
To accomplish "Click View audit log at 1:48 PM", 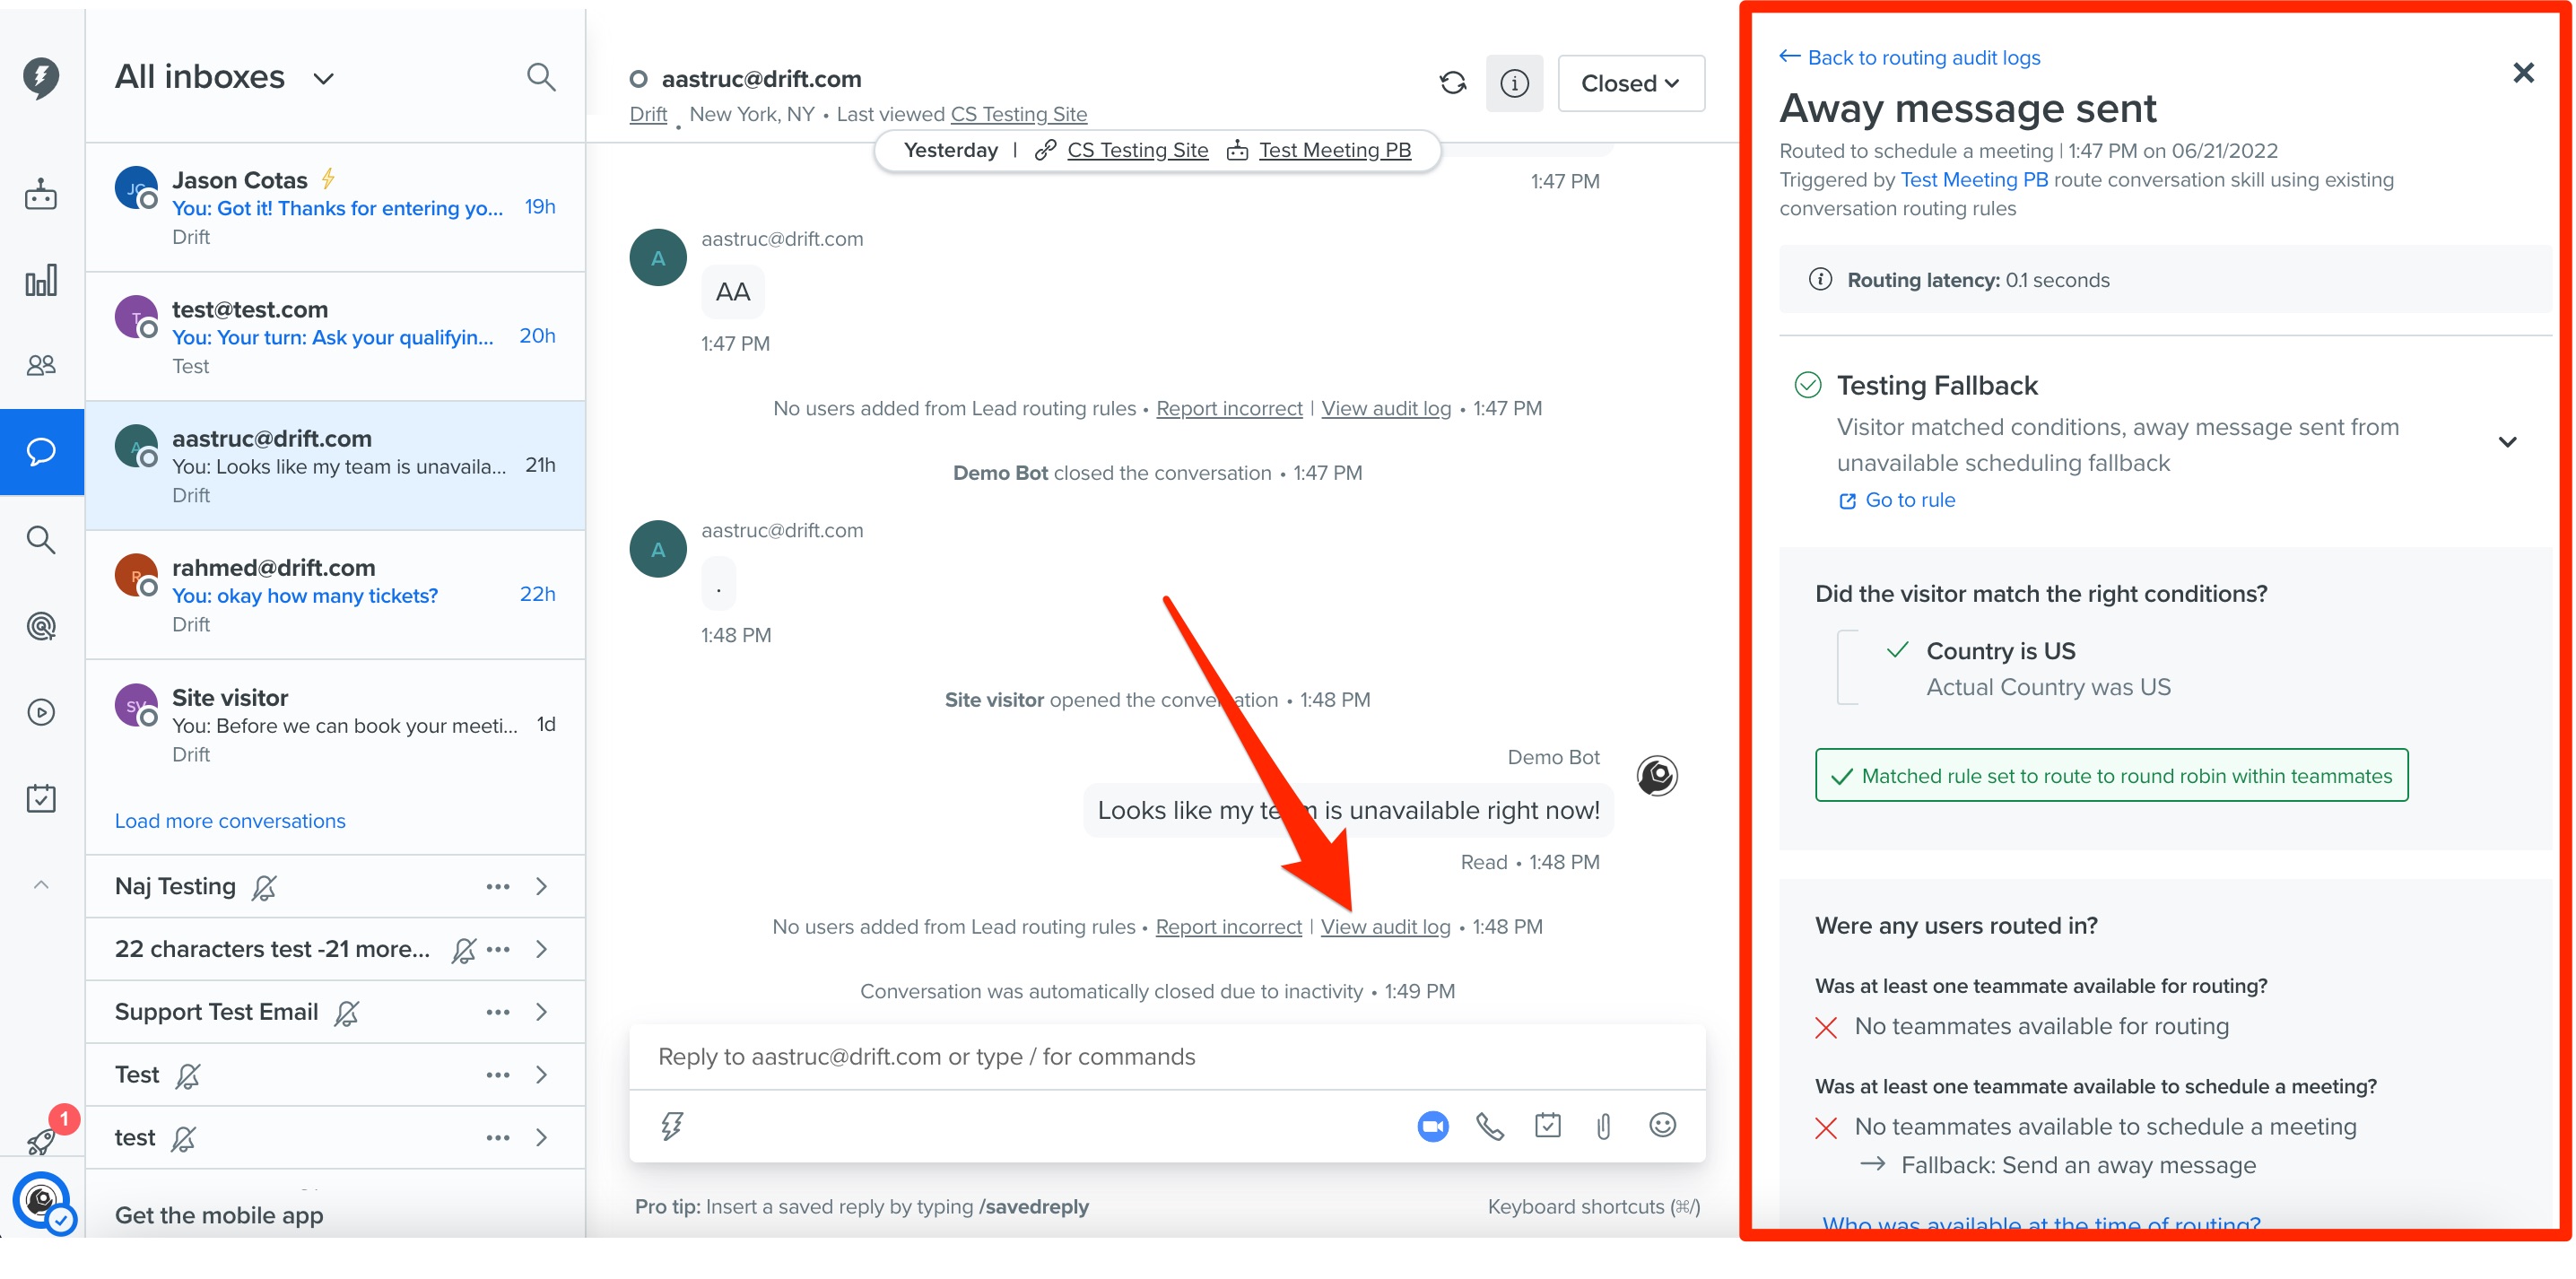I will click(x=1385, y=927).
